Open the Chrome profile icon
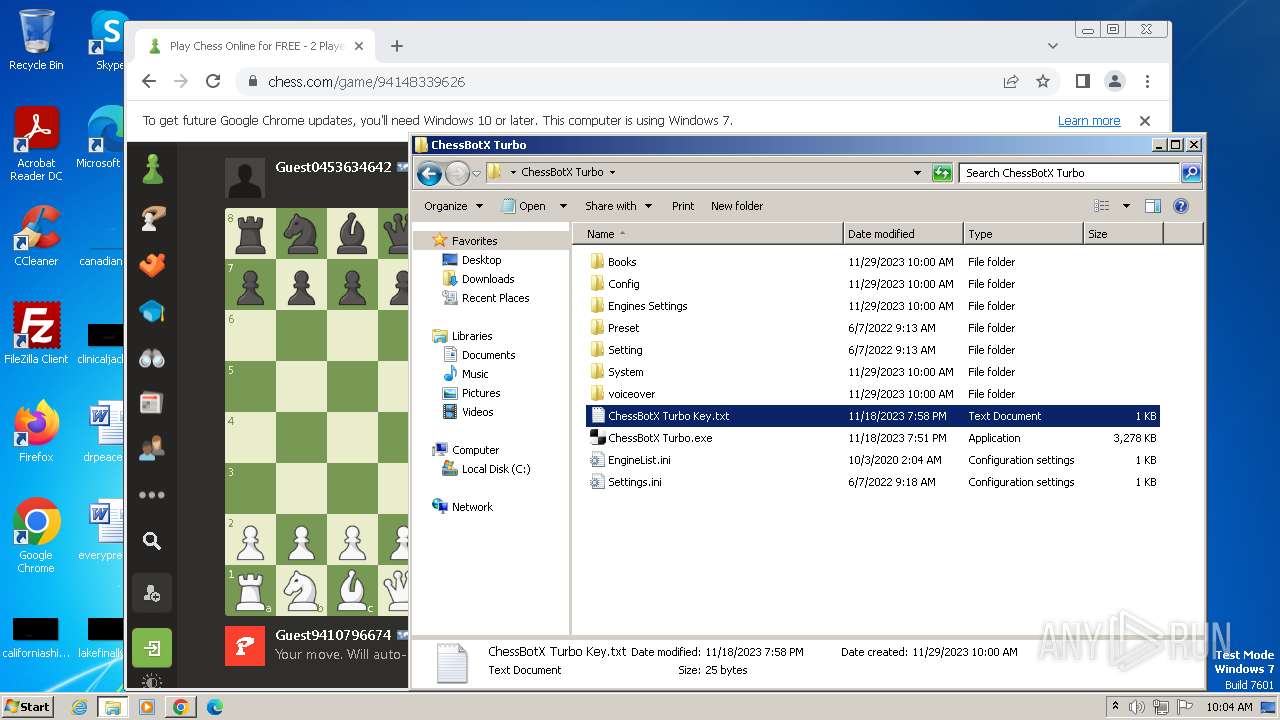The image size is (1280, 720). [1115, 82]
